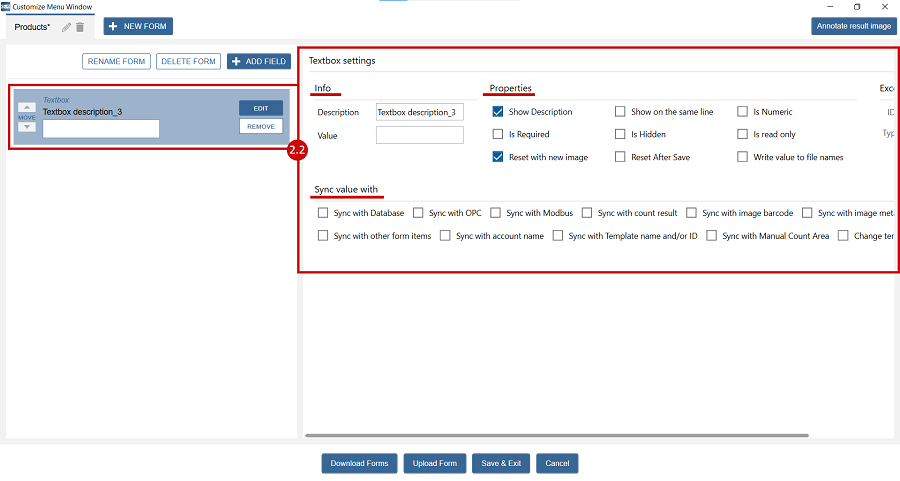The image size is (900, 481).
Task: Remove the Textbox description_3 field
Action: (260, 126)
